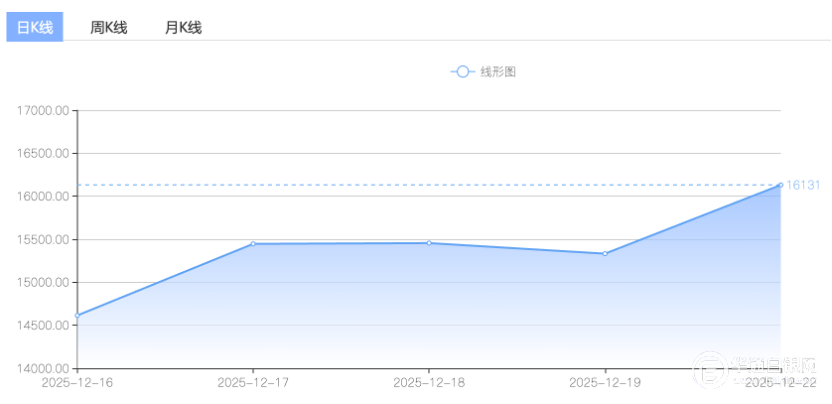Click the 2025-12-18 x-axis date
832x404 pixels.
coord(429,382)
